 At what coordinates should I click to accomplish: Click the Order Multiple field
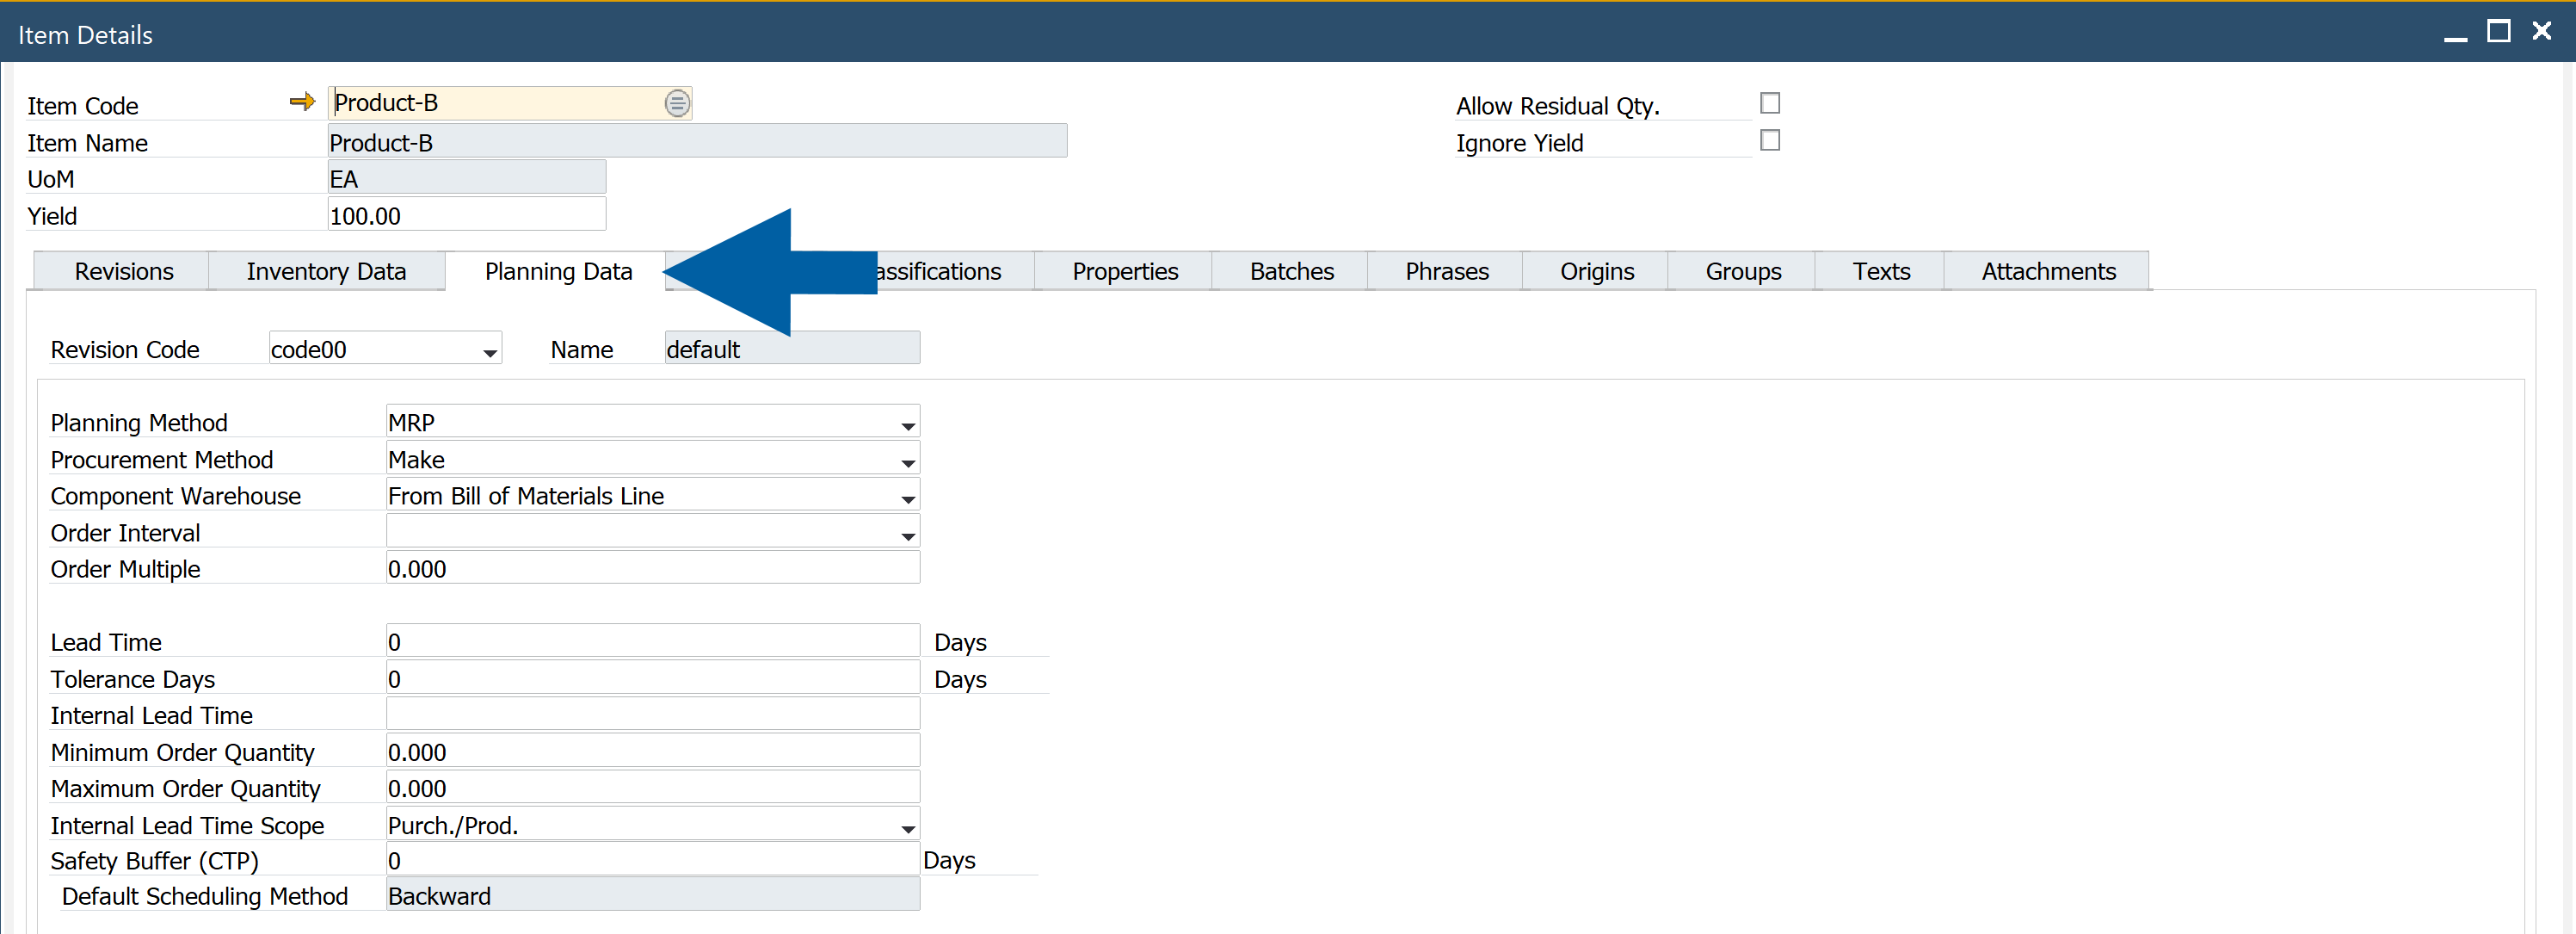coord(652,568)
